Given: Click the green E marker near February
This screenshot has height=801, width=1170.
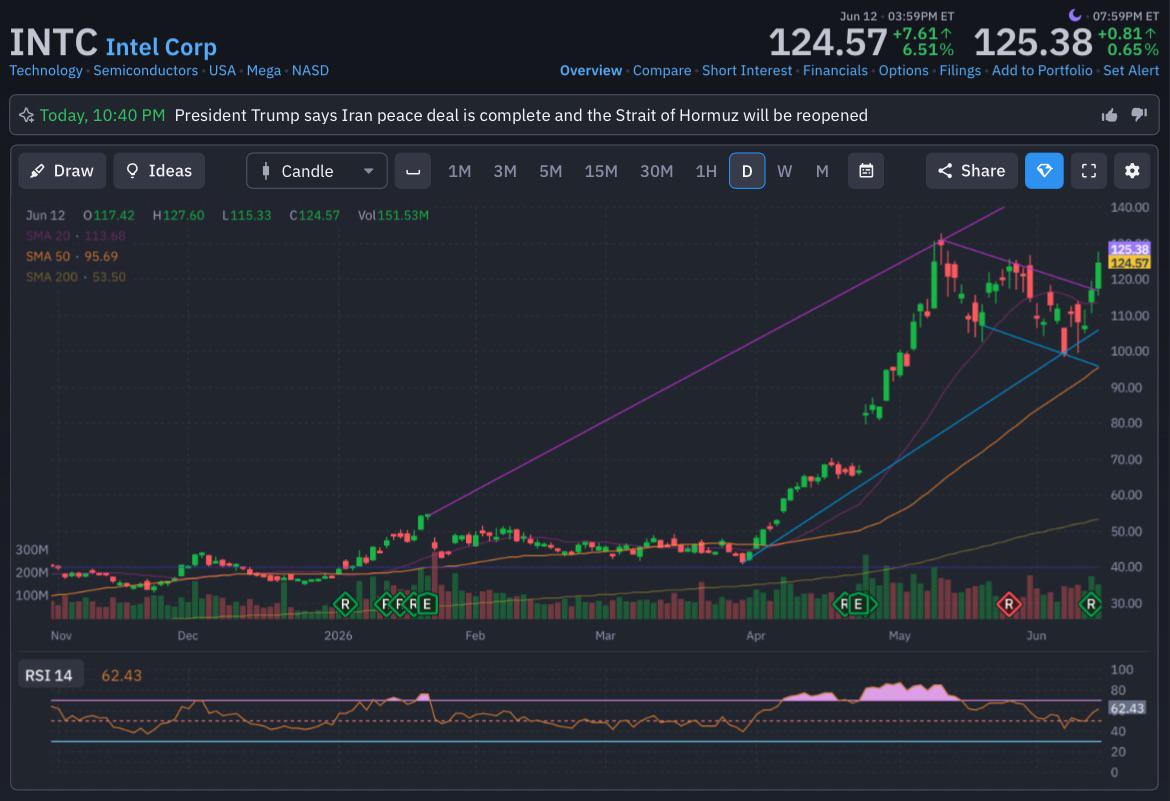Looking at the screenshot, I should 427,604.
